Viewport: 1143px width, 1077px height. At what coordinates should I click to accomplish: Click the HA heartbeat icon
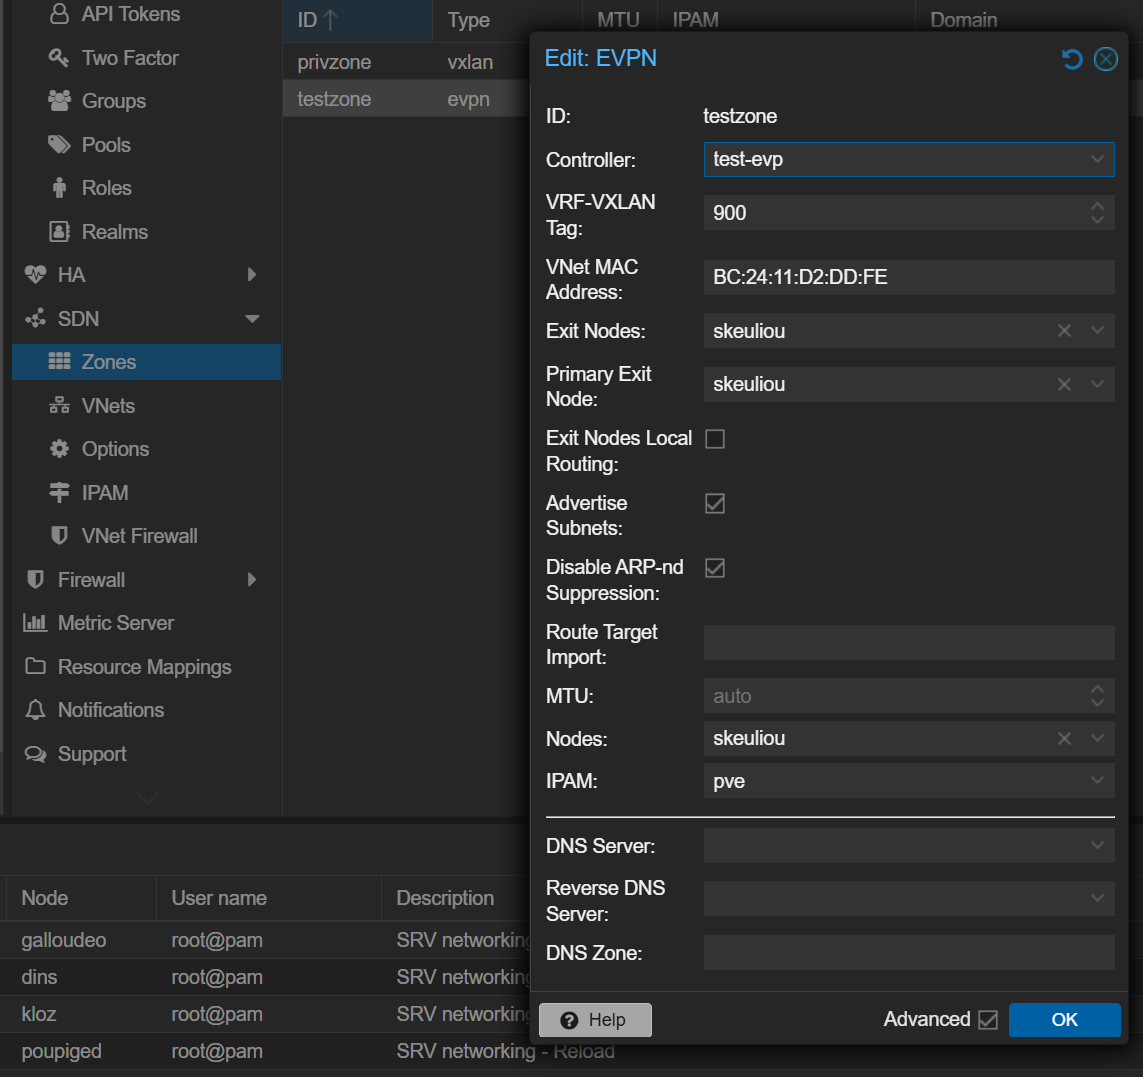click(35, 275)
